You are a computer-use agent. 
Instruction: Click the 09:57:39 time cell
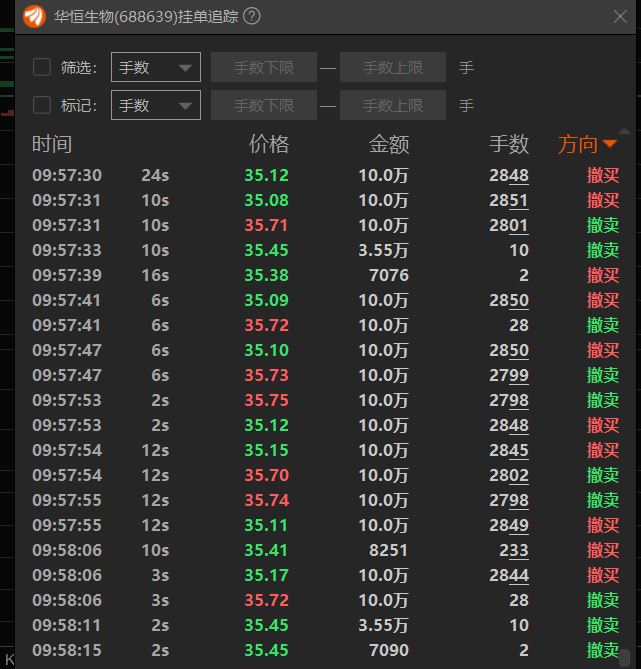(67, 276)
